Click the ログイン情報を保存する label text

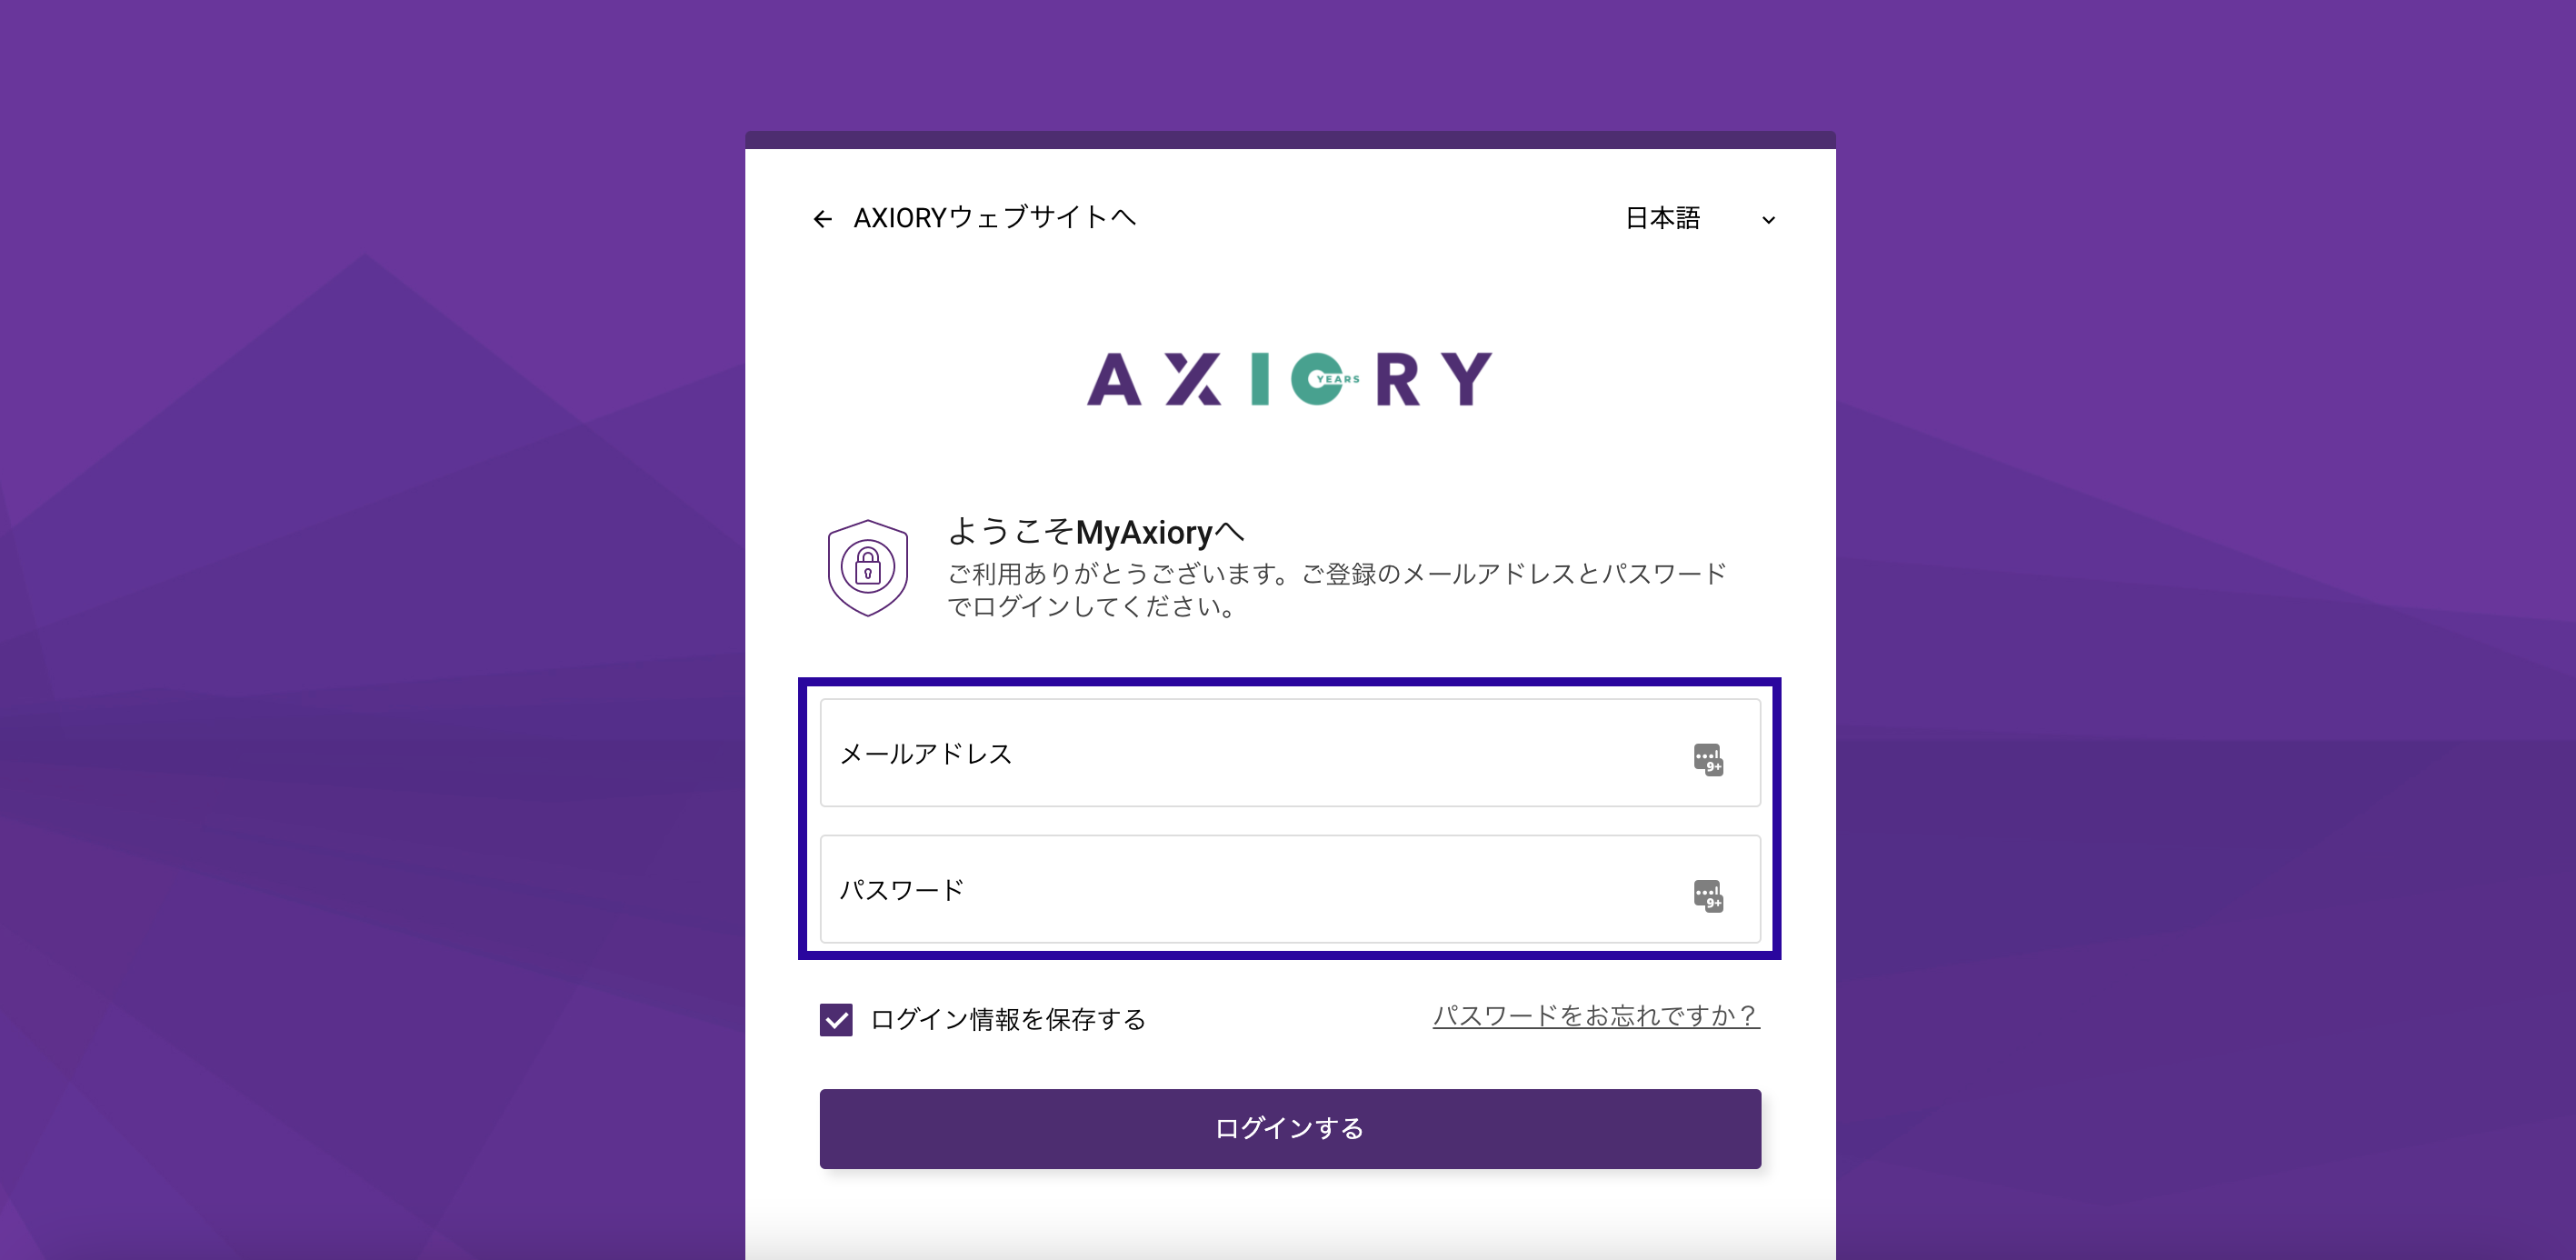[1008, 1020]
